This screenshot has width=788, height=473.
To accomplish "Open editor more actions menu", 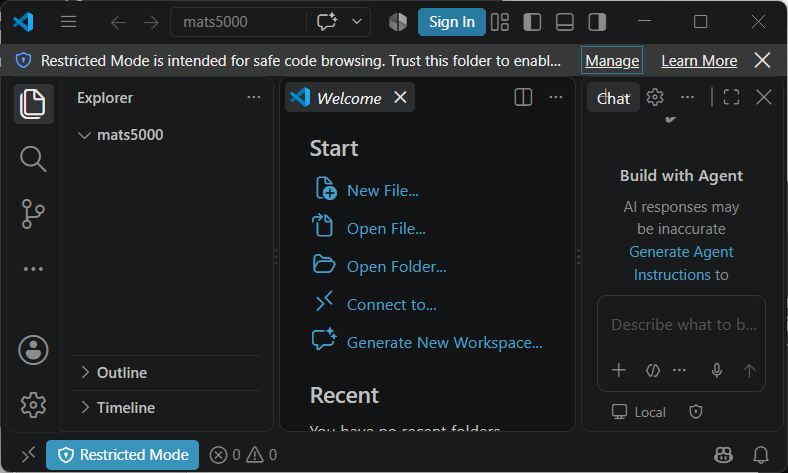I will click(x=556, y=97).
